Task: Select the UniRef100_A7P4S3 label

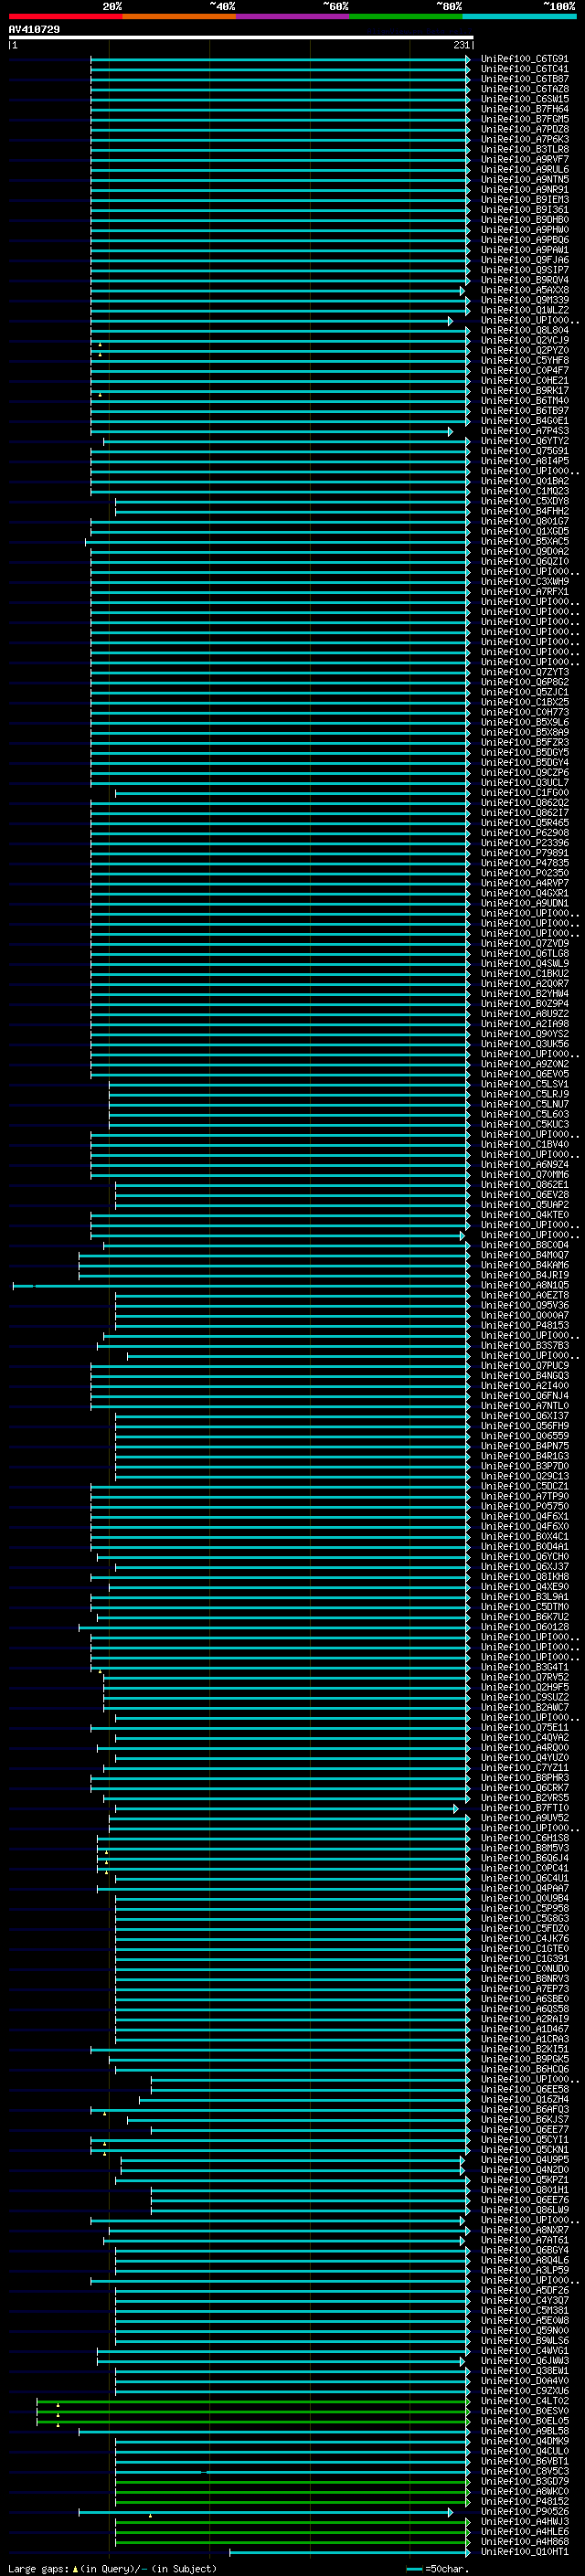Action: tap(525, 431)
